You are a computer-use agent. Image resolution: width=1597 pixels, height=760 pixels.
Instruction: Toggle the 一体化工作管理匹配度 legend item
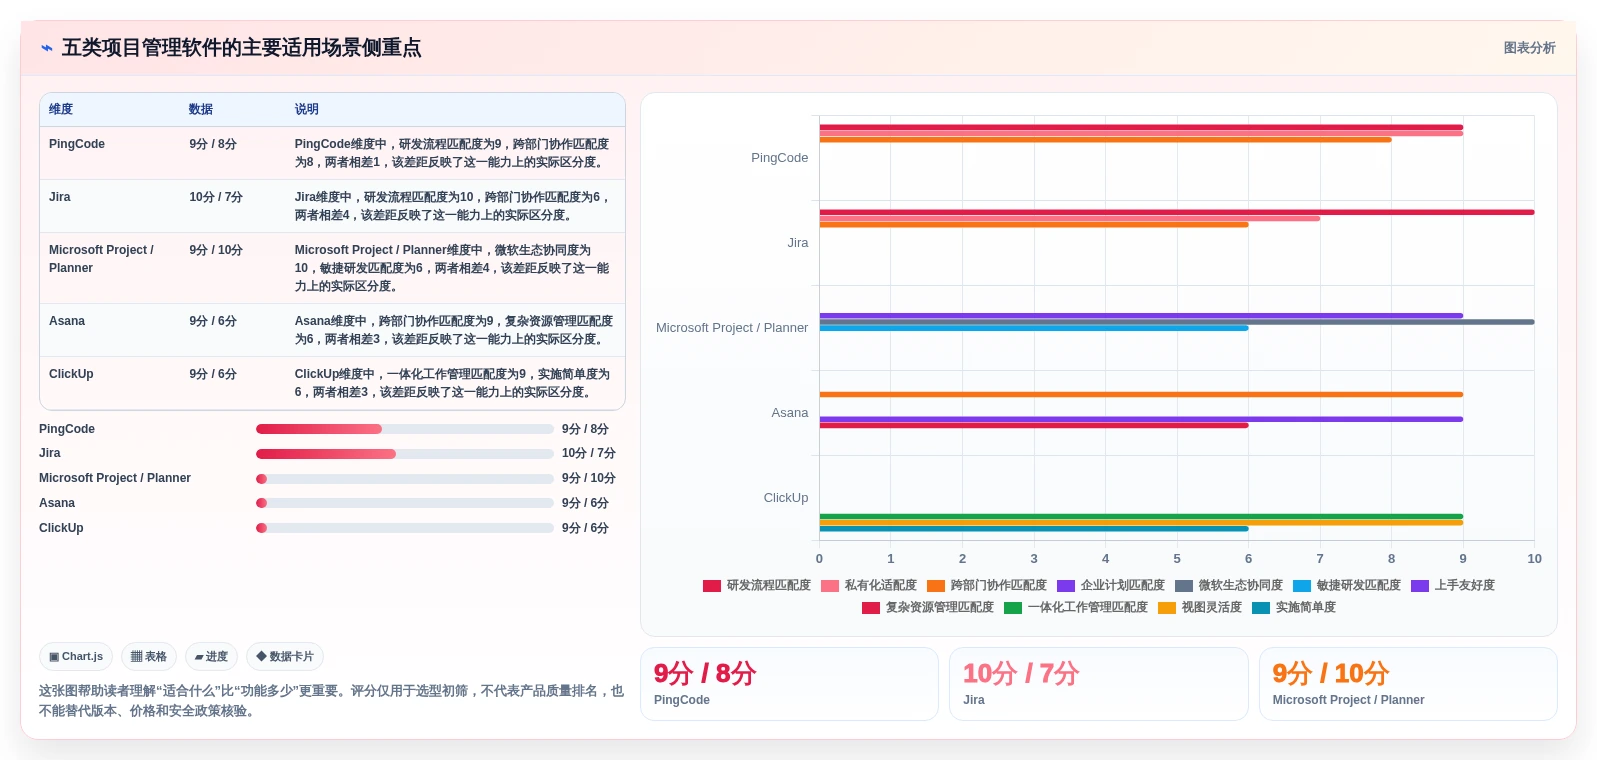click(x=1076, y=608)
